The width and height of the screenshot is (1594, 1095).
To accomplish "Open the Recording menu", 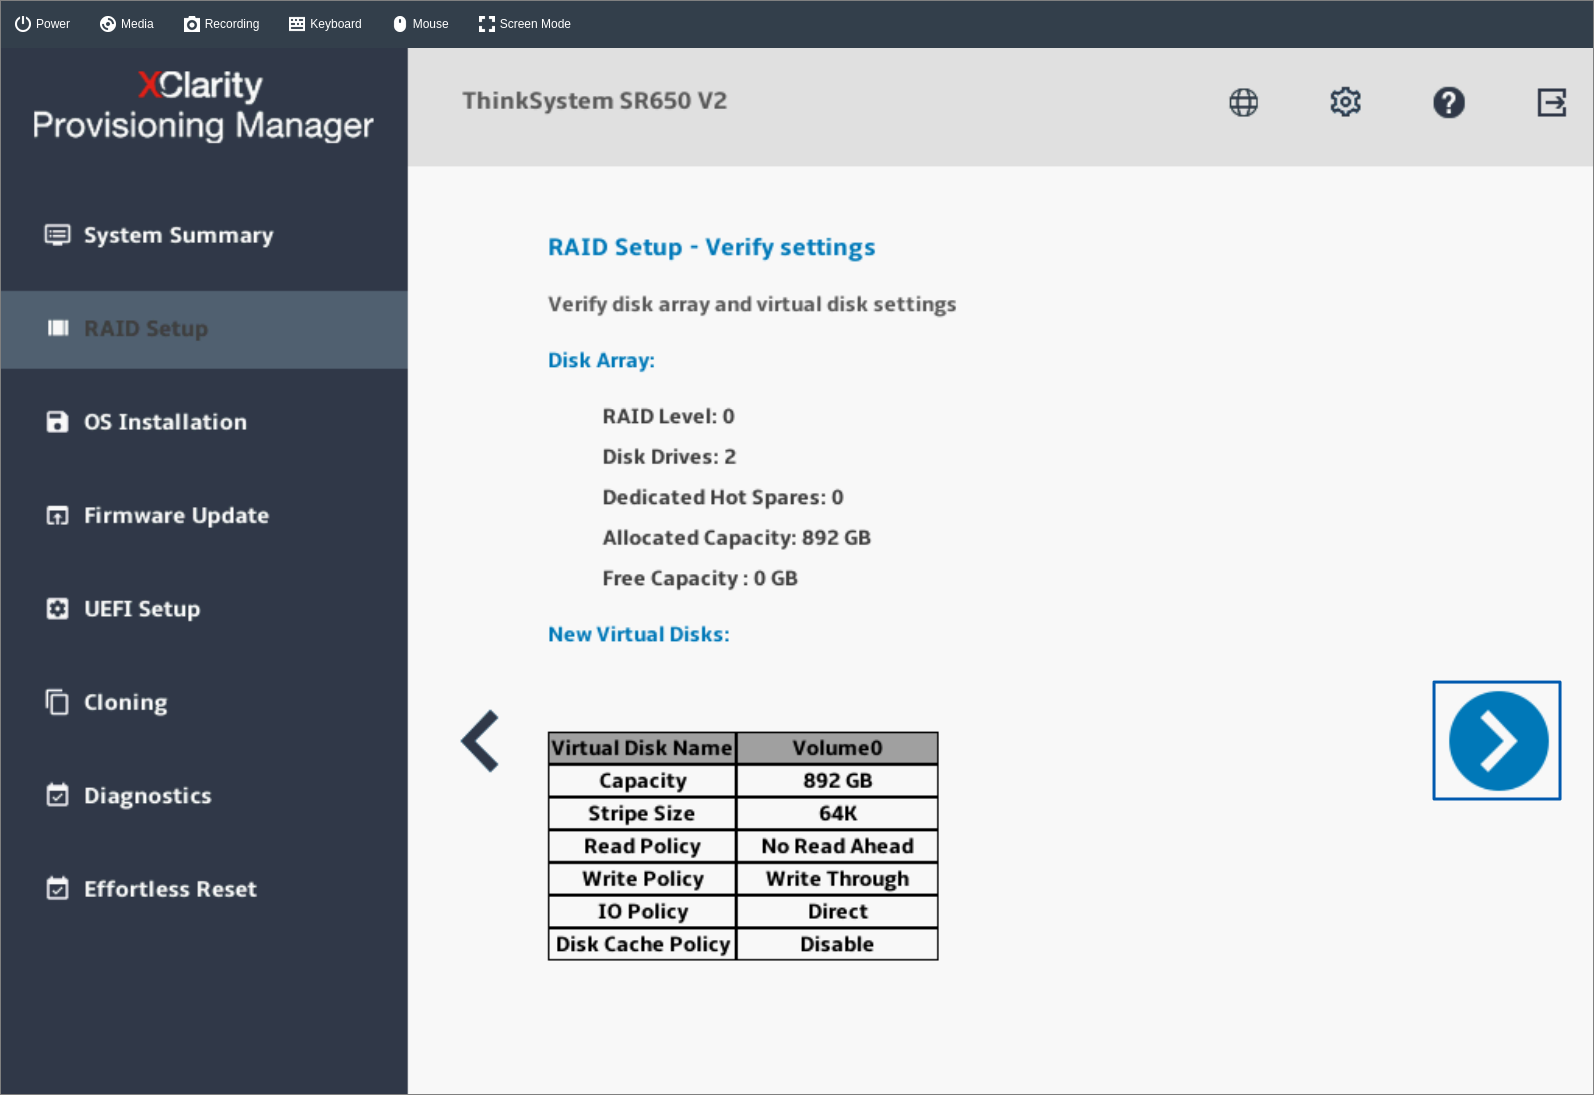I will click(x=221, y=24).
